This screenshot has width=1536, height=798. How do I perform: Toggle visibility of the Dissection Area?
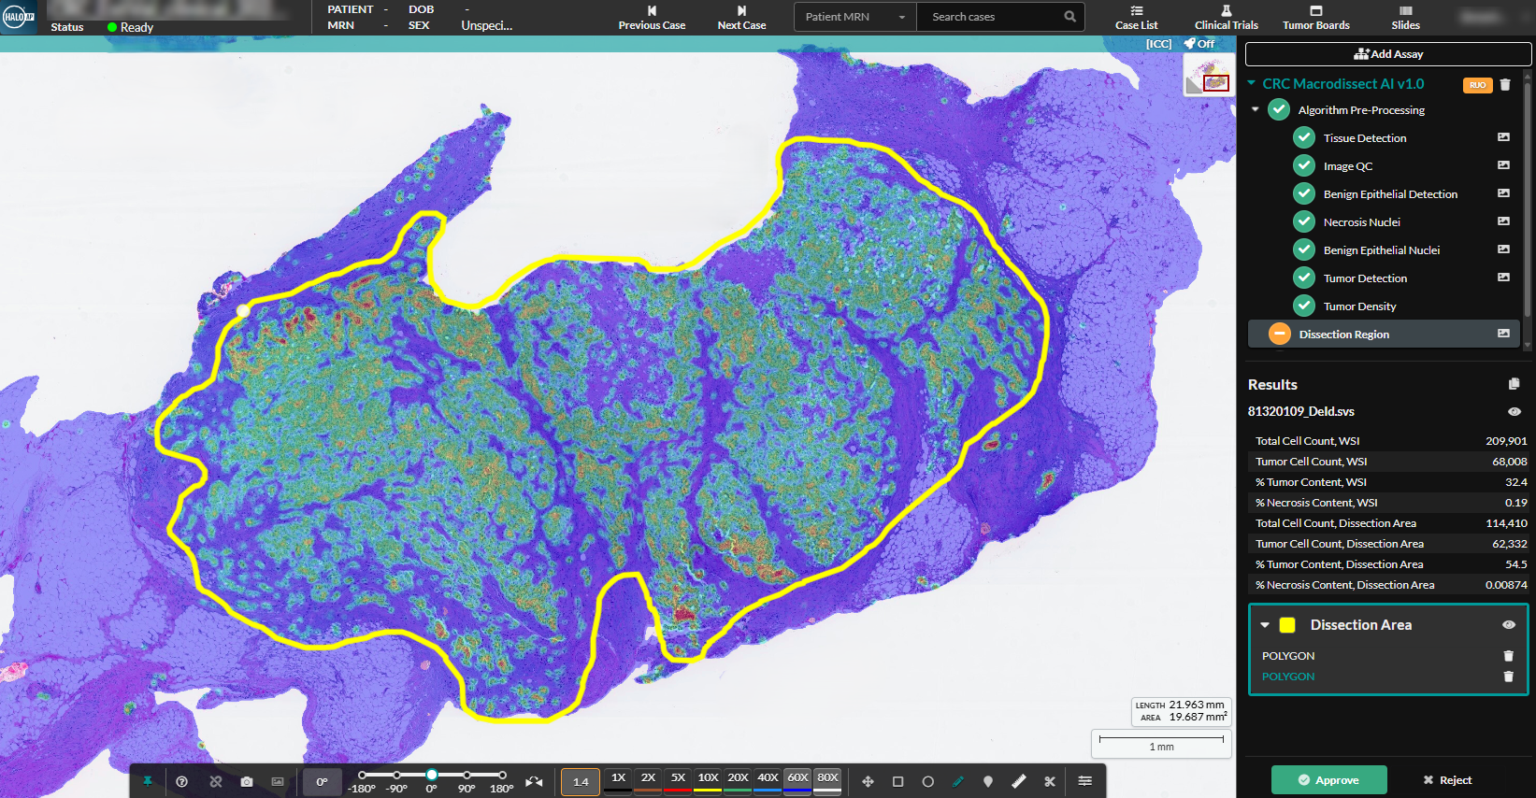1510,624
